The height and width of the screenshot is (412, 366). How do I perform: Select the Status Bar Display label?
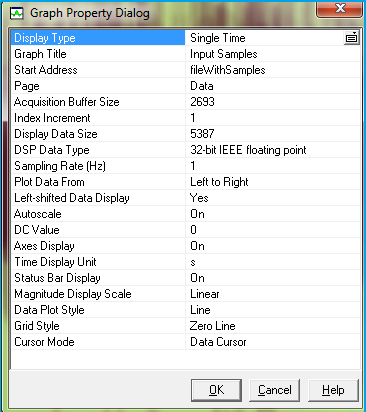(57, 278)
